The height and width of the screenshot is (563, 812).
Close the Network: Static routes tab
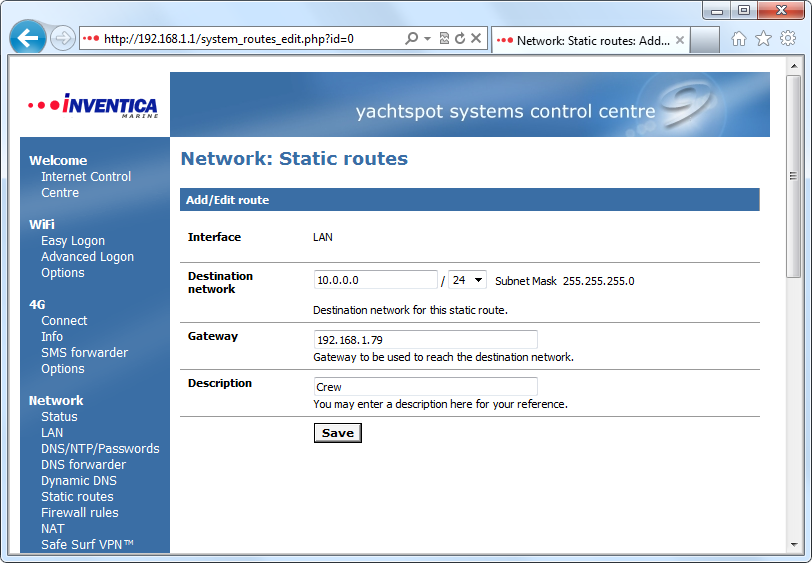(680, 40)
